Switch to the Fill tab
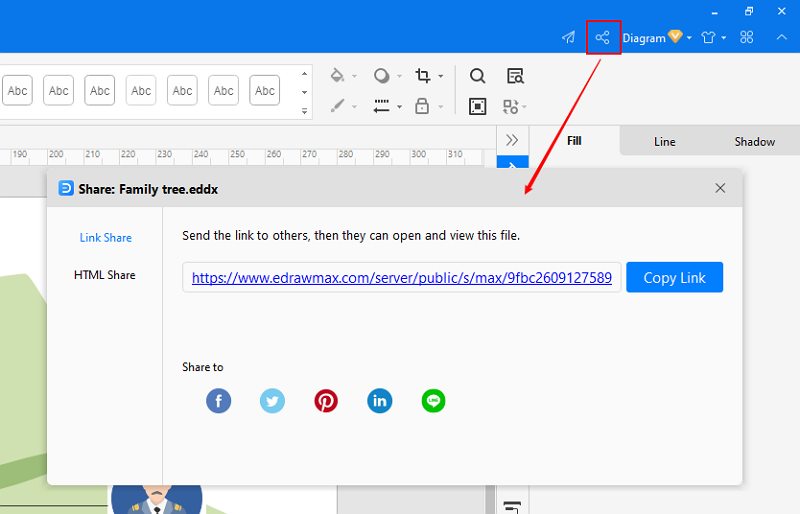800x514 pixels. 574,141
